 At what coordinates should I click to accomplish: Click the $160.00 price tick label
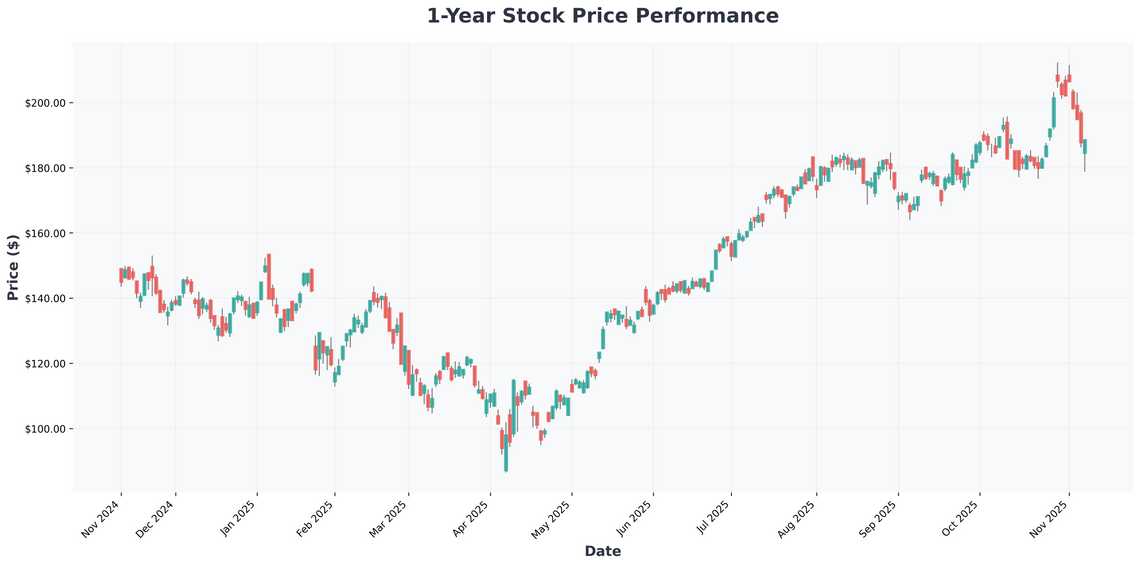coord(44,233)
